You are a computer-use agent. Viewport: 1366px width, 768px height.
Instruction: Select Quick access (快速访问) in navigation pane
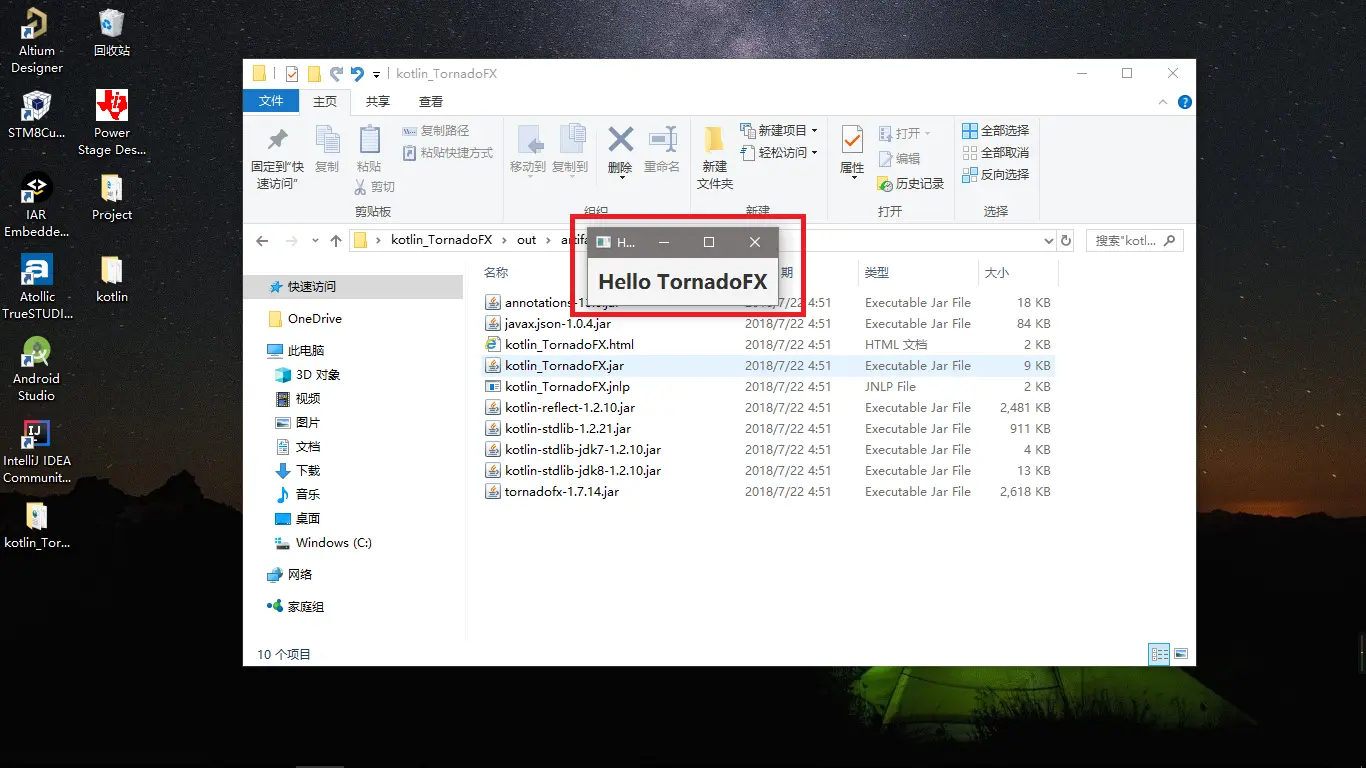[353, 287]
